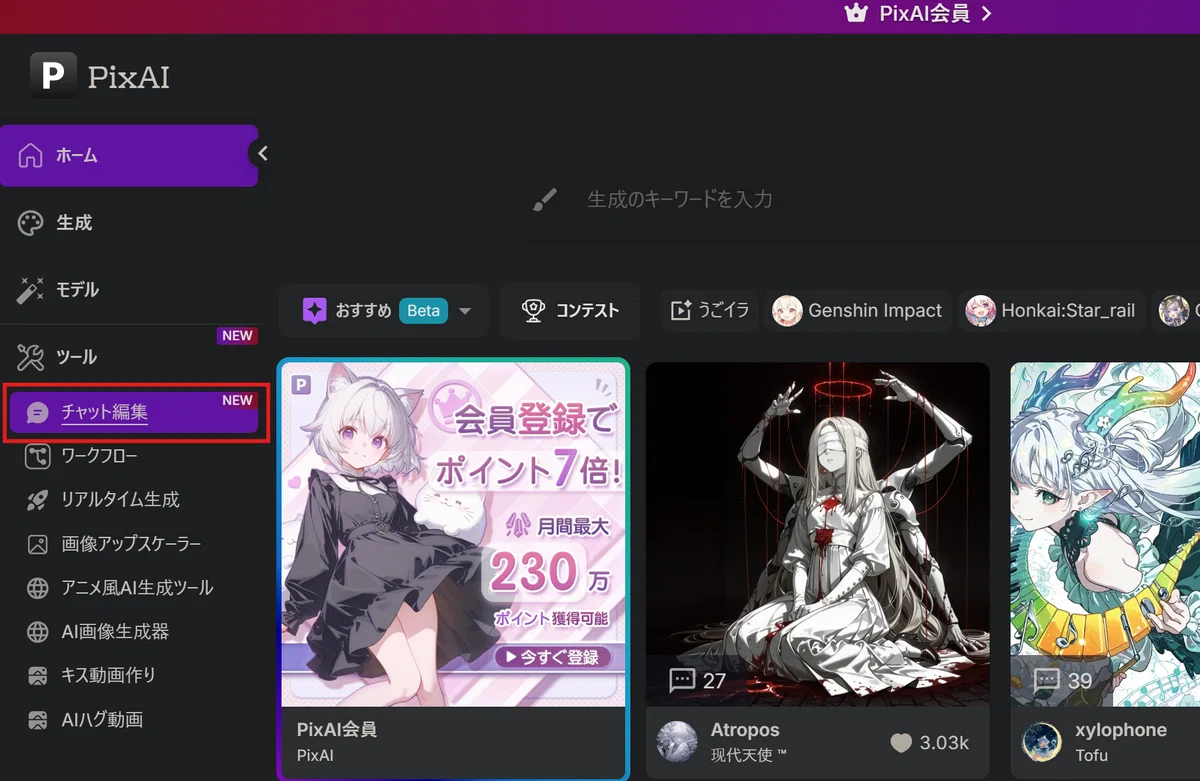Click the palette icon for 生成
Screen dimensions: 1200x781
(x=31, y=223)
